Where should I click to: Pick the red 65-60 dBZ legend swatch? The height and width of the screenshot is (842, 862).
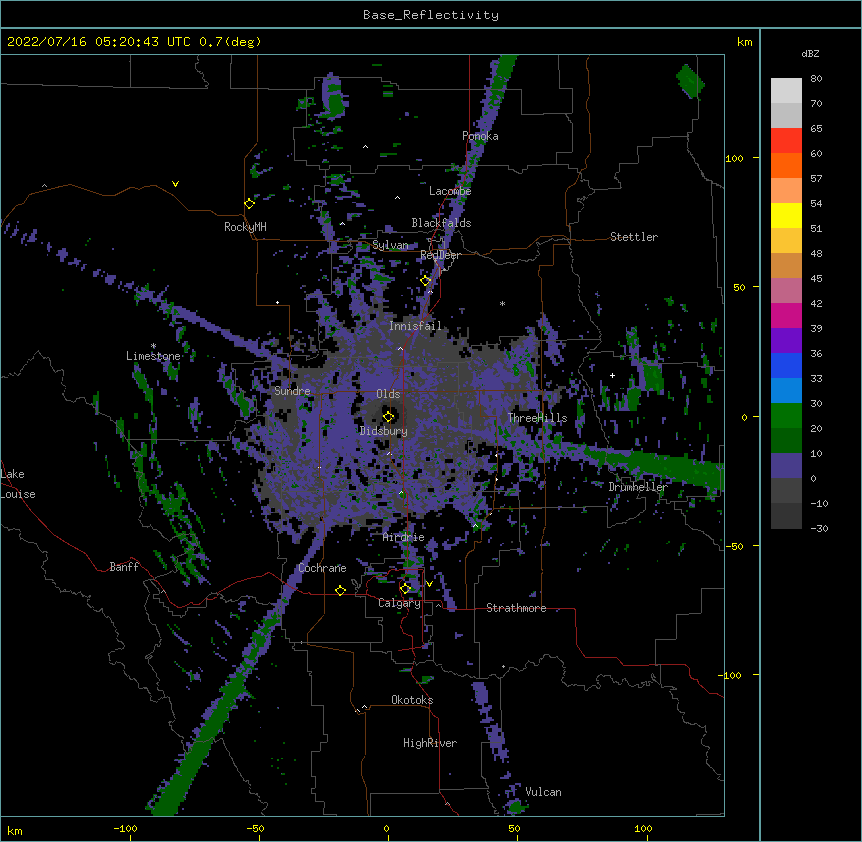(x=786, y=141)
